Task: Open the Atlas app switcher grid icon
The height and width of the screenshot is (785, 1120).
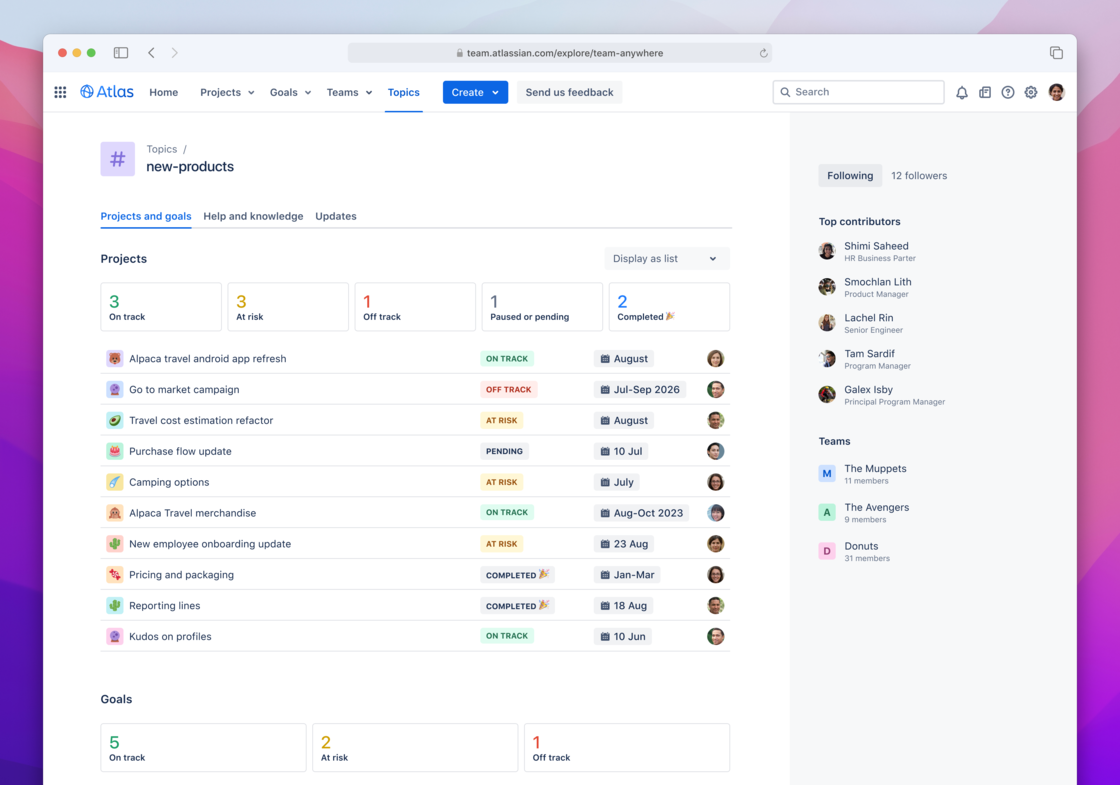Action: pyautogui.click(x=60, y=92)
